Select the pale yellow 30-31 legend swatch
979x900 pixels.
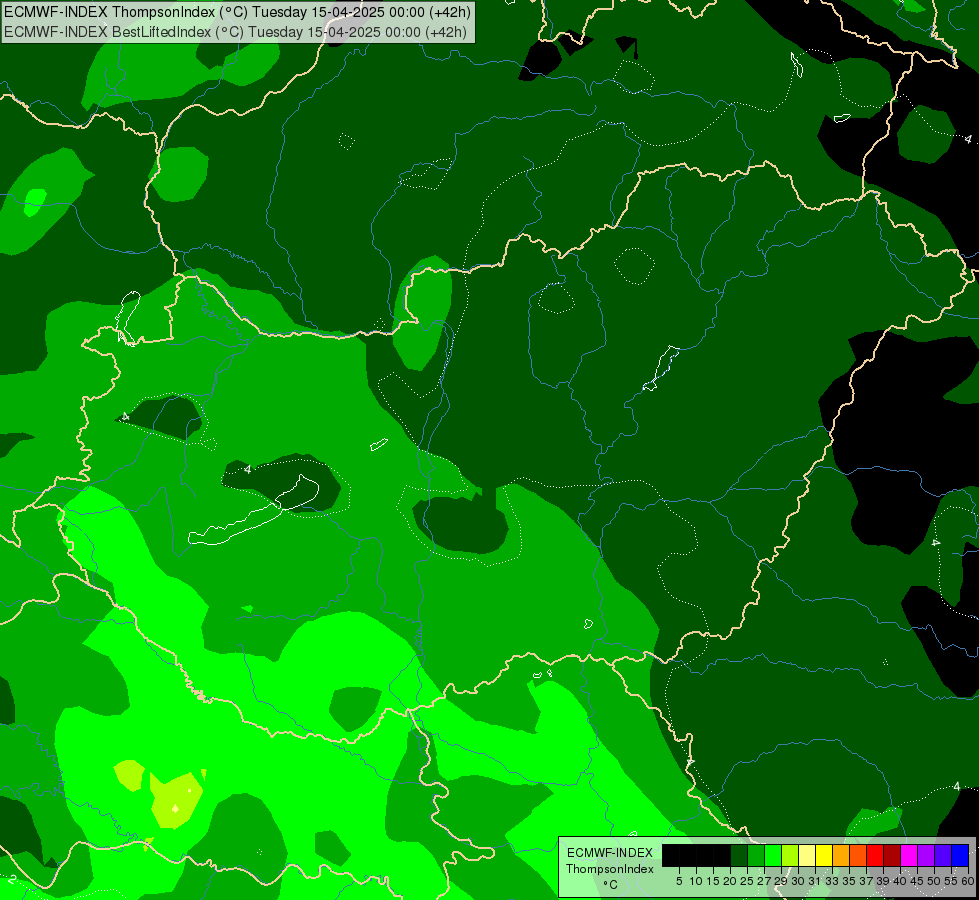(807, 855)
